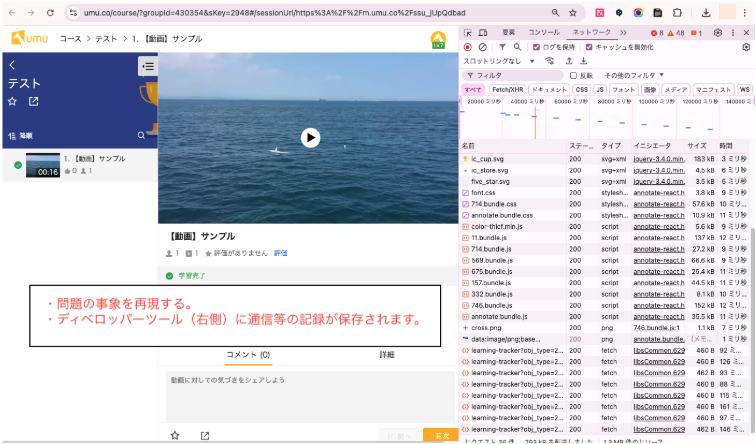Viewport: 756px width, 444px height.
Task: Show more DevTools tabs with the chevron
Action: [x=624, y=33]
